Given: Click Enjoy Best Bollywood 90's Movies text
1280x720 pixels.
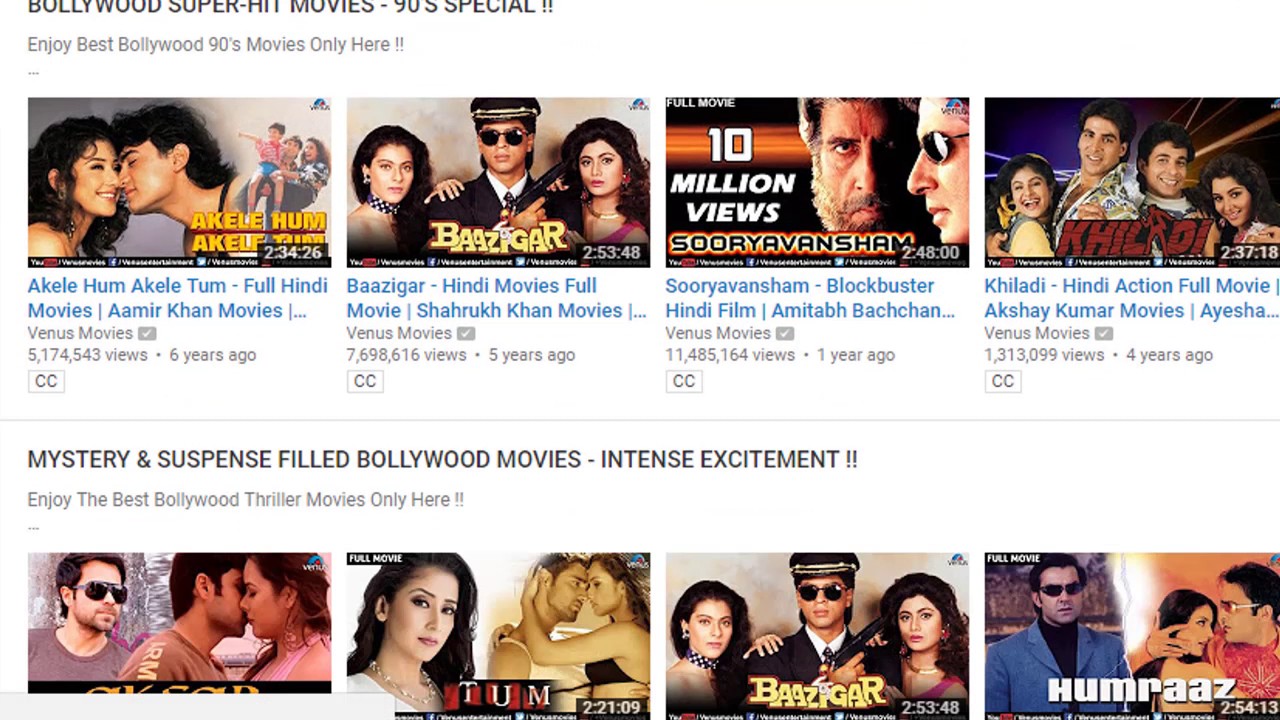Looking at the screenshot, I should [216, 45].
